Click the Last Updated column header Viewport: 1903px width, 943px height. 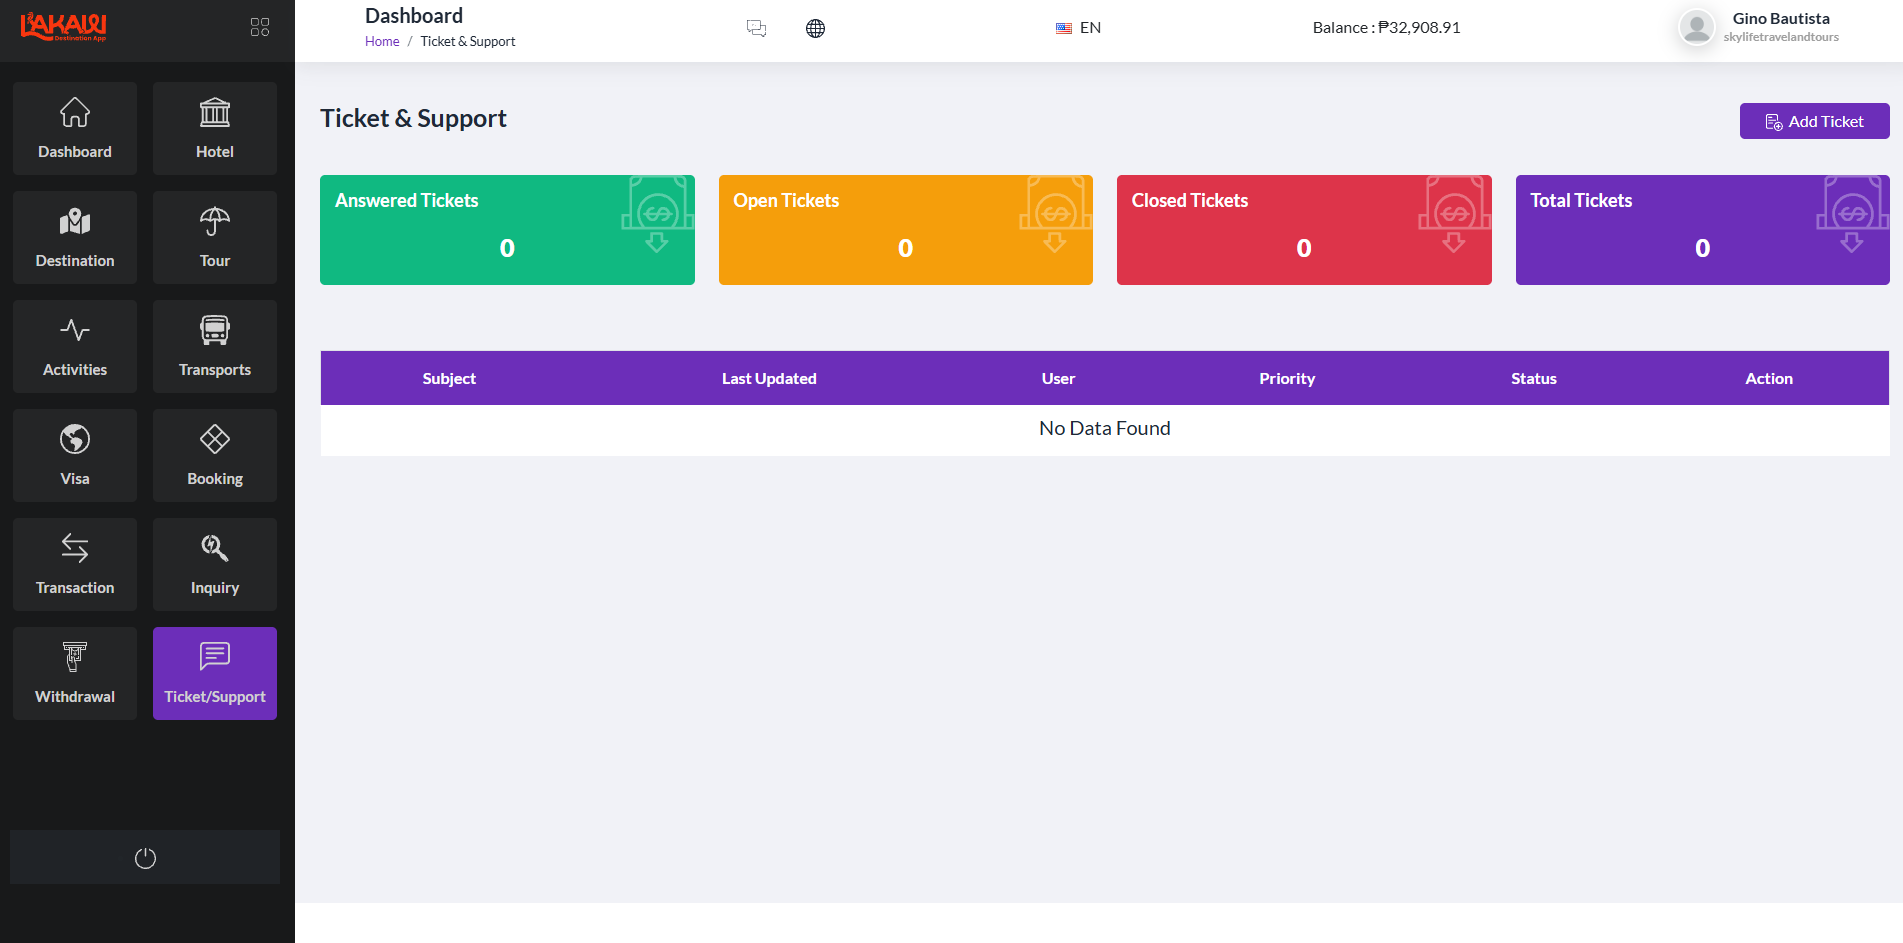click(x=769, y=378)
